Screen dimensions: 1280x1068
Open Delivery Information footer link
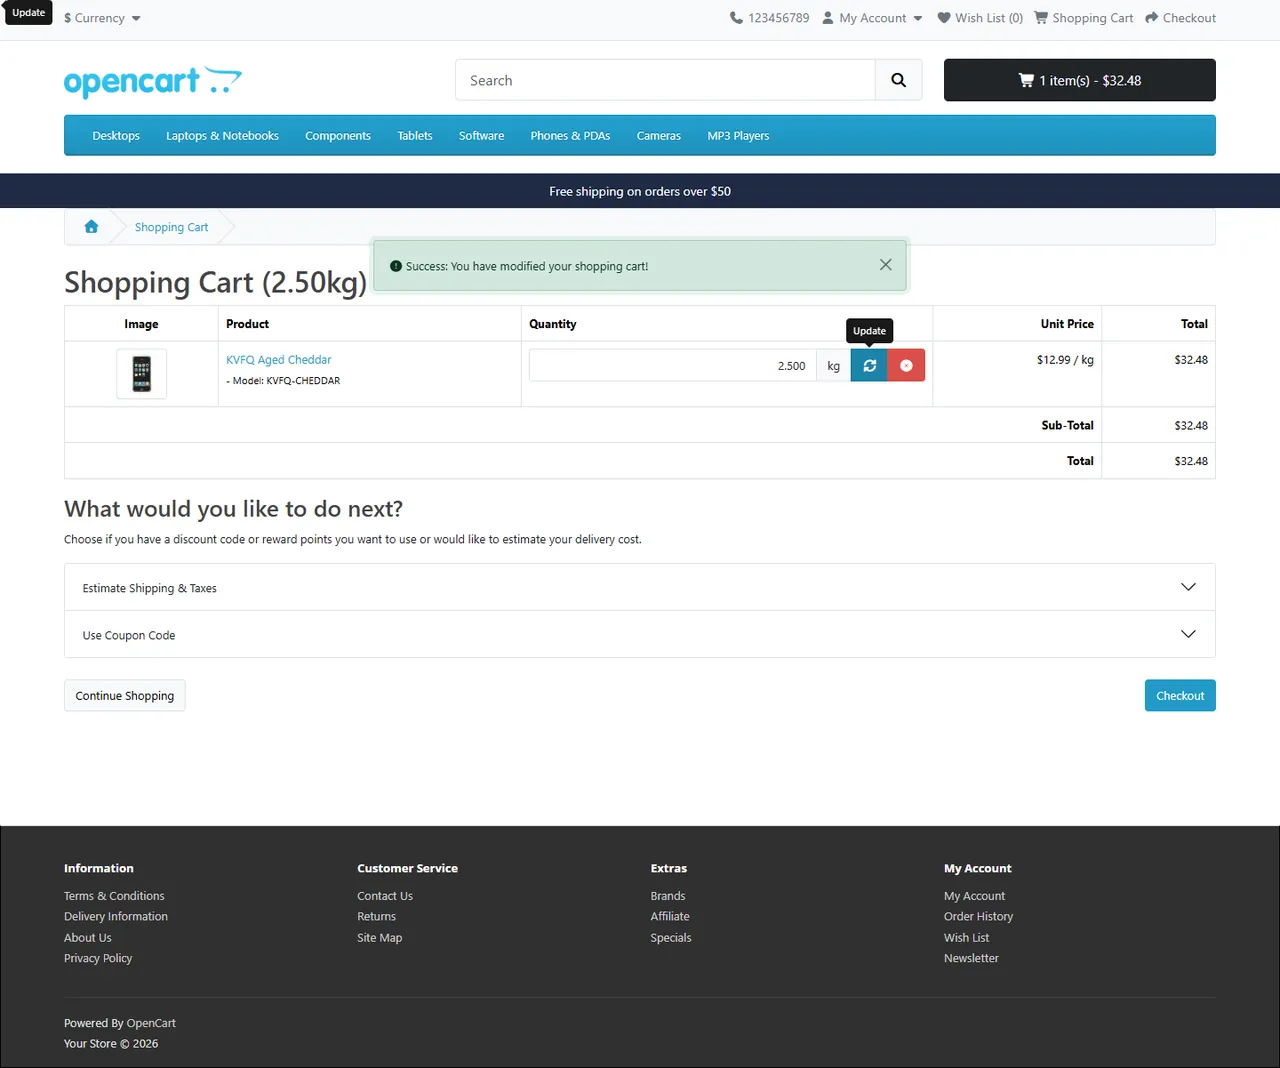click(116, 916)
